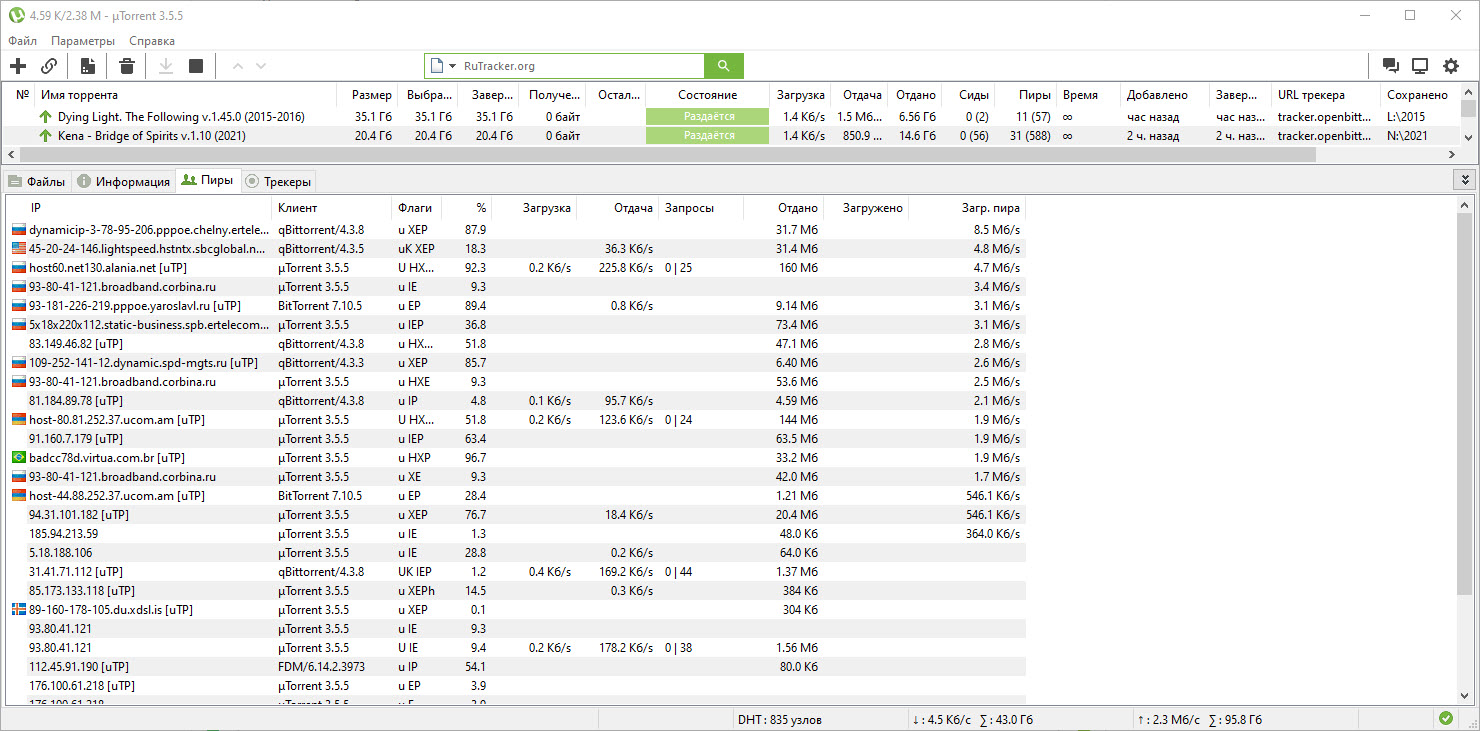Select peer 185.94.213.59

coord(63,534)
